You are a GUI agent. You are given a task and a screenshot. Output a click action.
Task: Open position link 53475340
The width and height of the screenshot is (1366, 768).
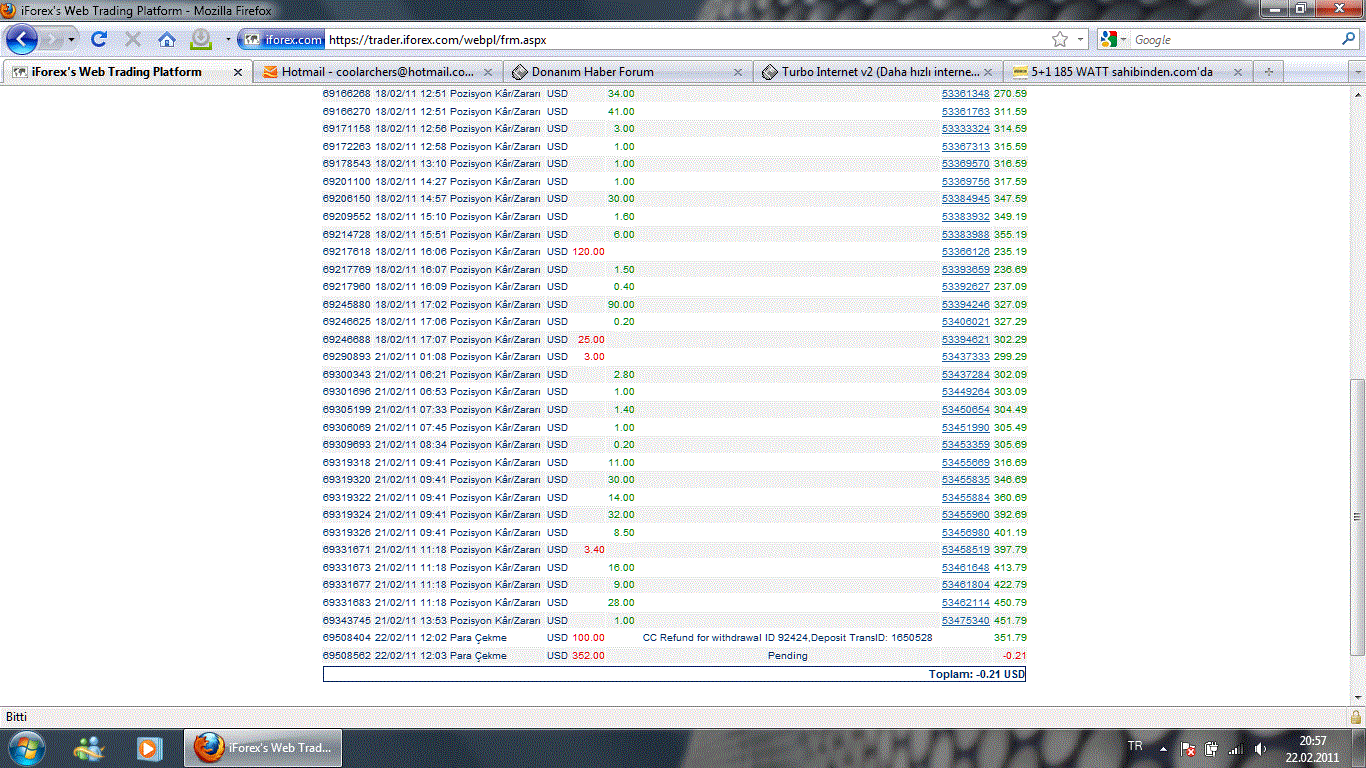click(965, 620)
